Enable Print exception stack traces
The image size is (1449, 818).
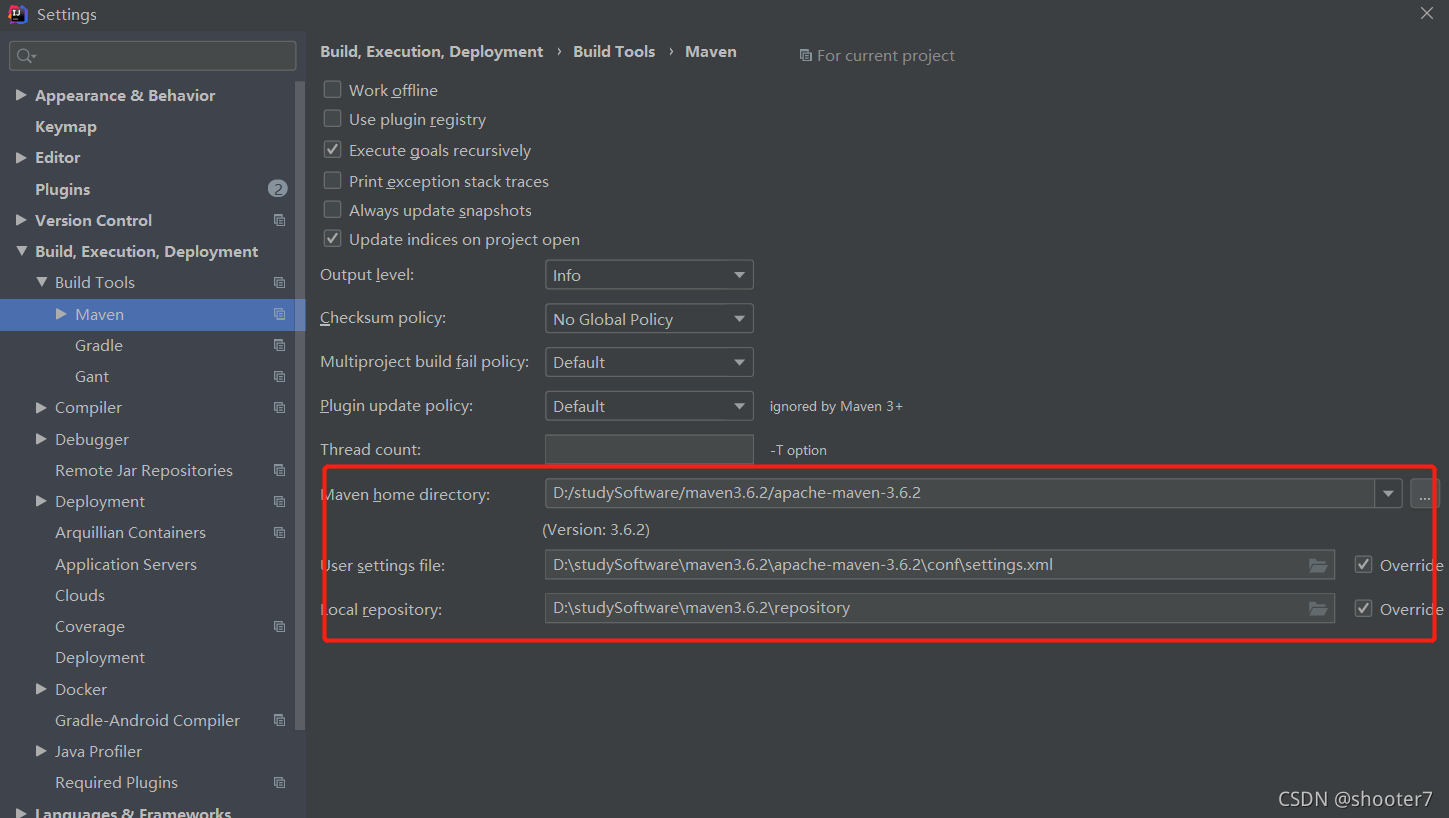coord(332,181)
